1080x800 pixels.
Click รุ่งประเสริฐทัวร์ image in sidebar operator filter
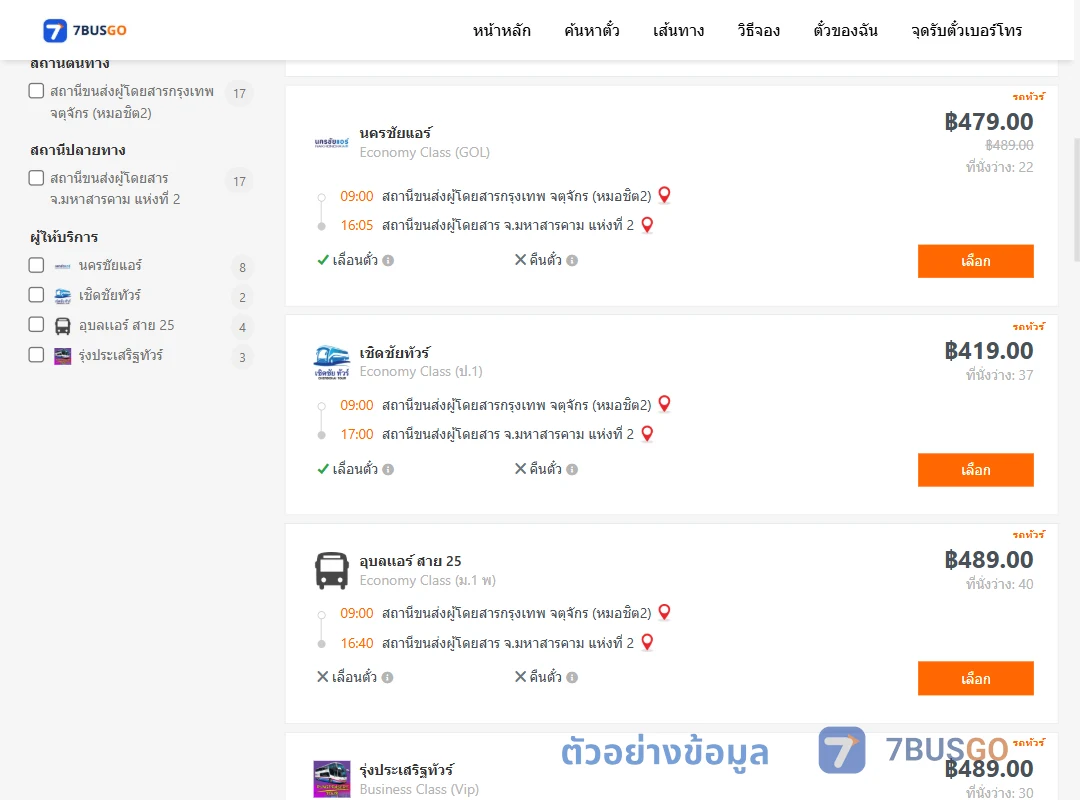(x=63, y=356)
